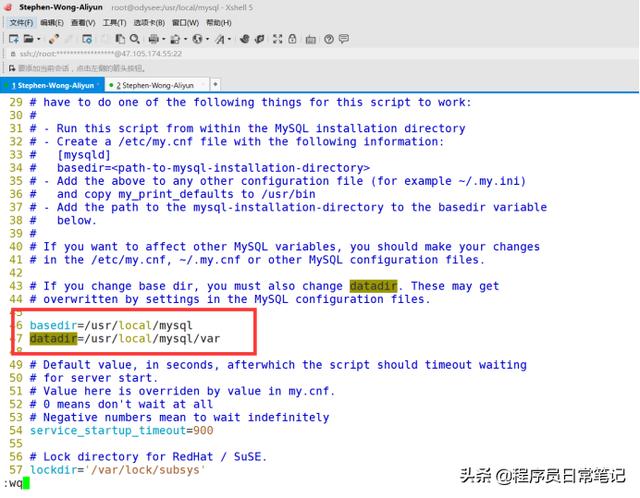Screen dimensions: 640x498
Task: Open the session Properties icon
Action: pyautogui.click(x=87, y=39)
